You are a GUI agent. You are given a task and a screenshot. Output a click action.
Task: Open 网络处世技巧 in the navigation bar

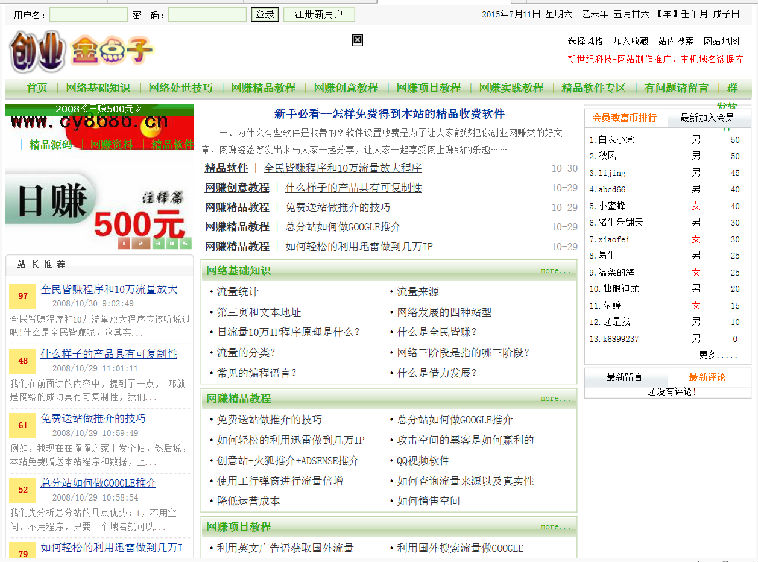[x=181, y=88]
